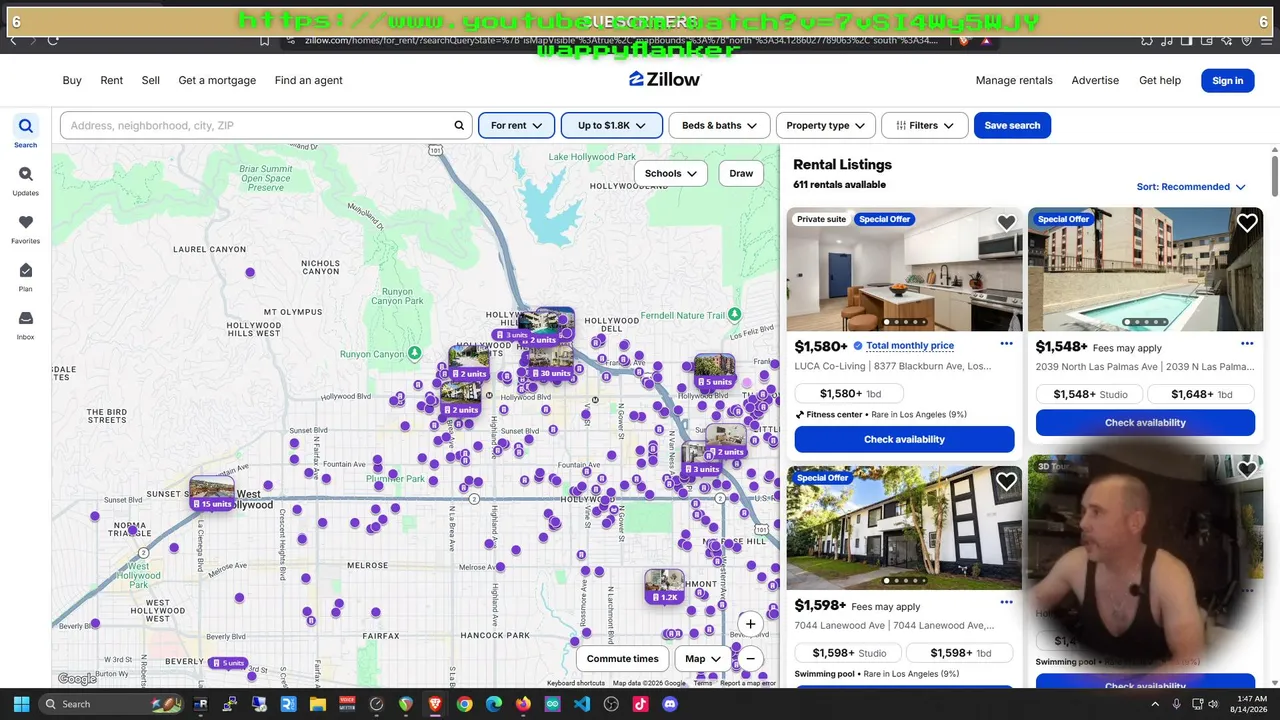
Task: Bookmark this page in the address bar
Action: click(x=265, y=40)
